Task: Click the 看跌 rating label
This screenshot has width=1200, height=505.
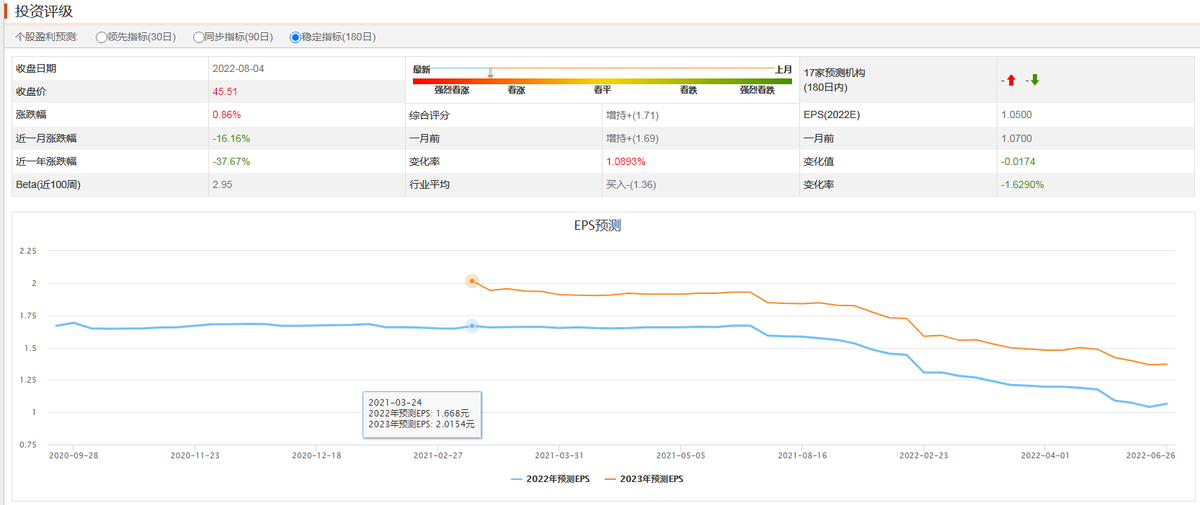Action: click(x=688, y=91)
